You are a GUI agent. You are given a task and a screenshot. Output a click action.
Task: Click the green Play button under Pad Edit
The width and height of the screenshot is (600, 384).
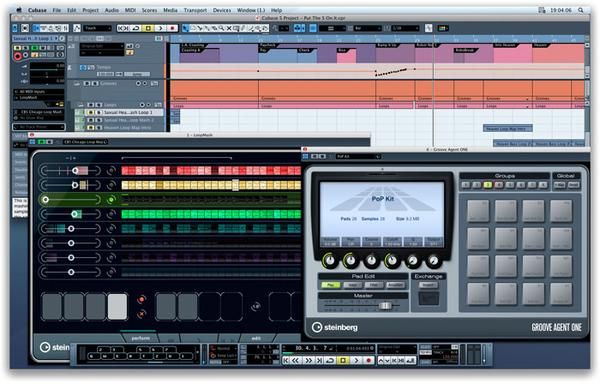point(331,285)
